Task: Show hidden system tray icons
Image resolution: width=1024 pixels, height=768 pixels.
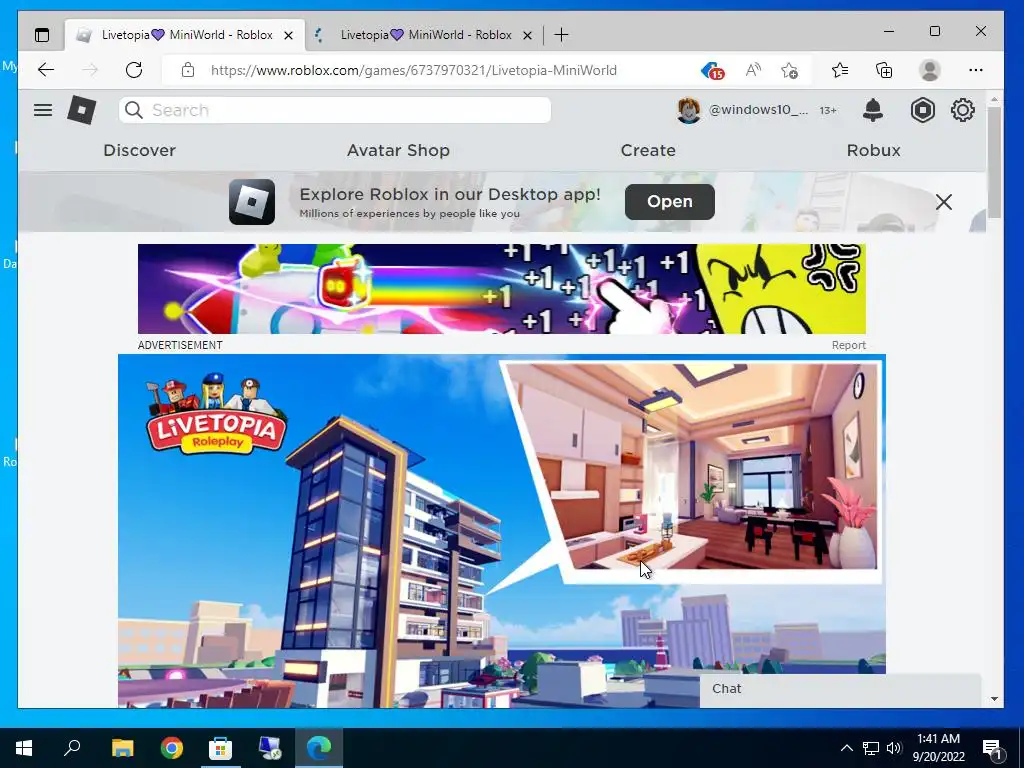Action: point(846,748)
